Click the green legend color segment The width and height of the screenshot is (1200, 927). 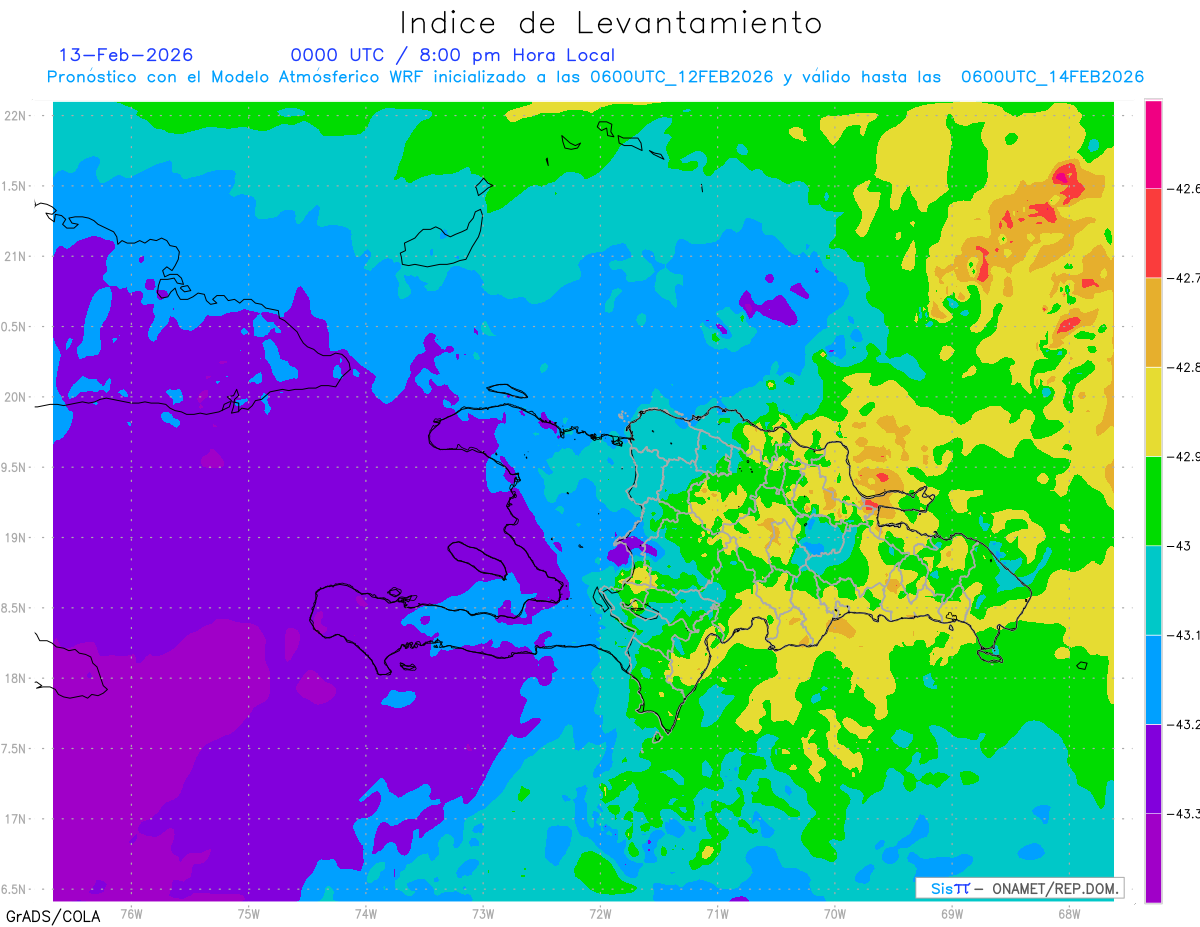pos(1153,500)
